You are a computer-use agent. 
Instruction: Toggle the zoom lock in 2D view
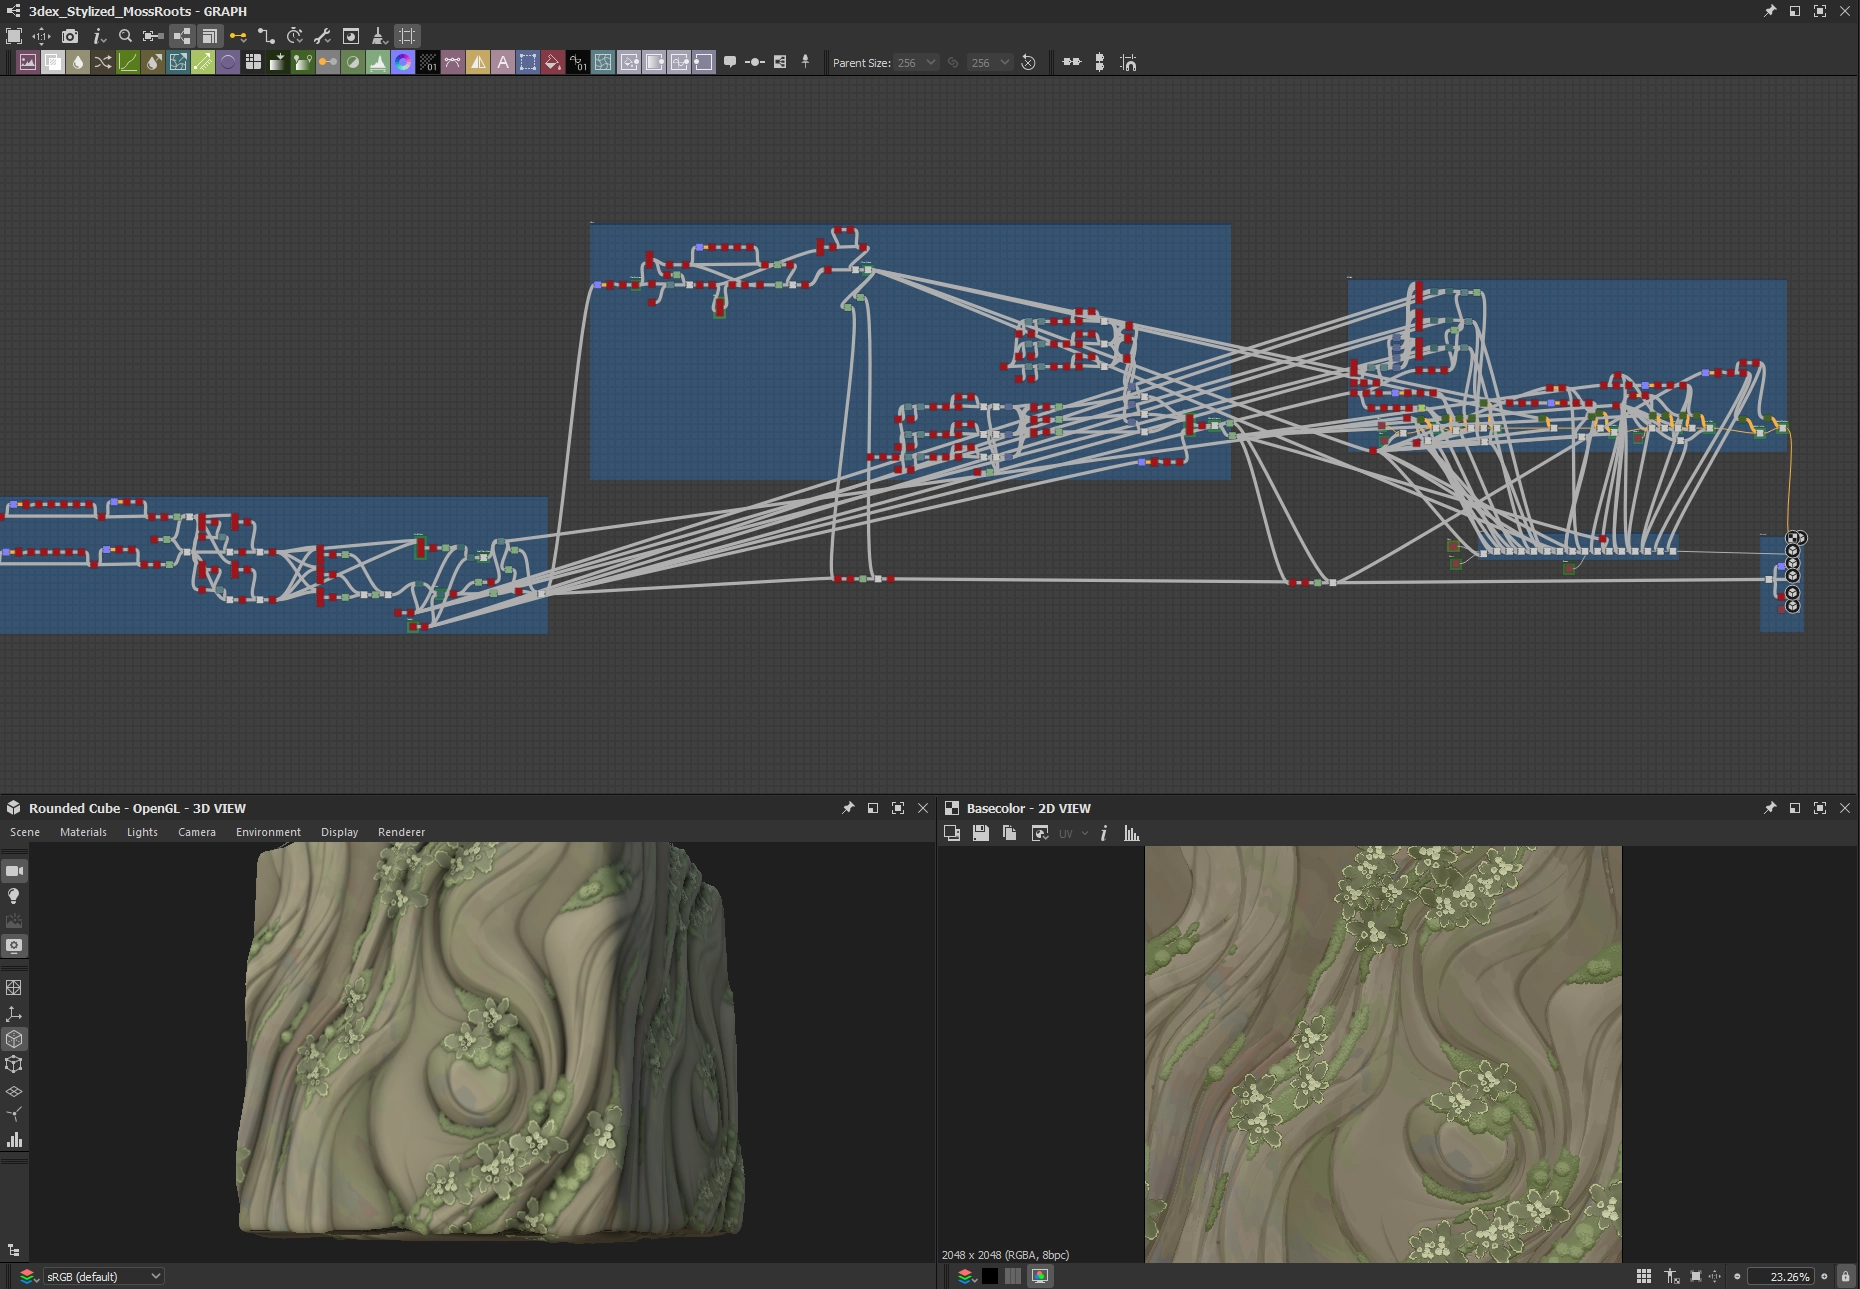1846,1276
